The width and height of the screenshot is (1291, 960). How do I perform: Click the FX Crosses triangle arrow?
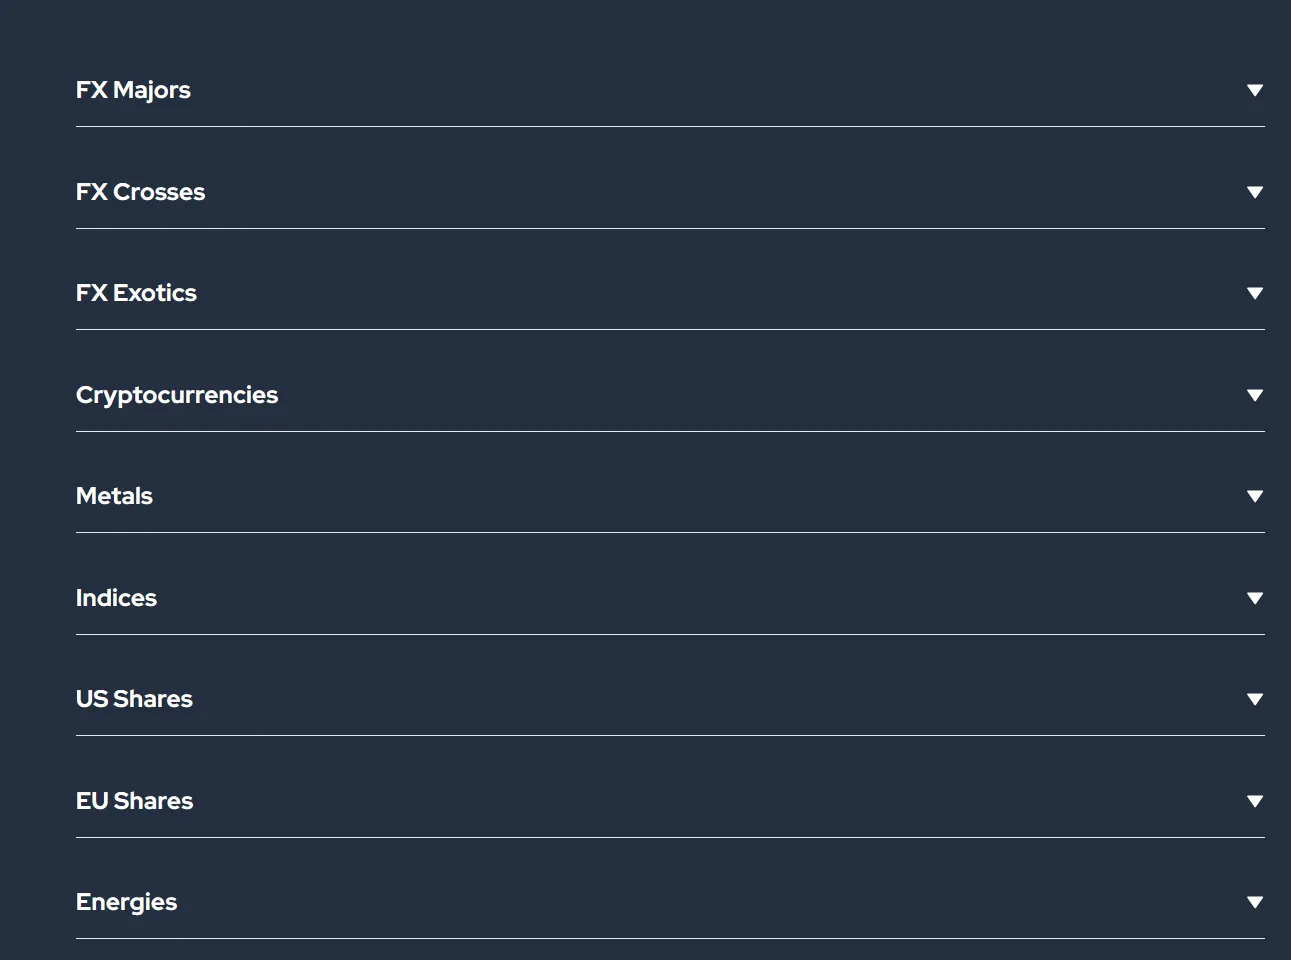[x=1255, y=192]
